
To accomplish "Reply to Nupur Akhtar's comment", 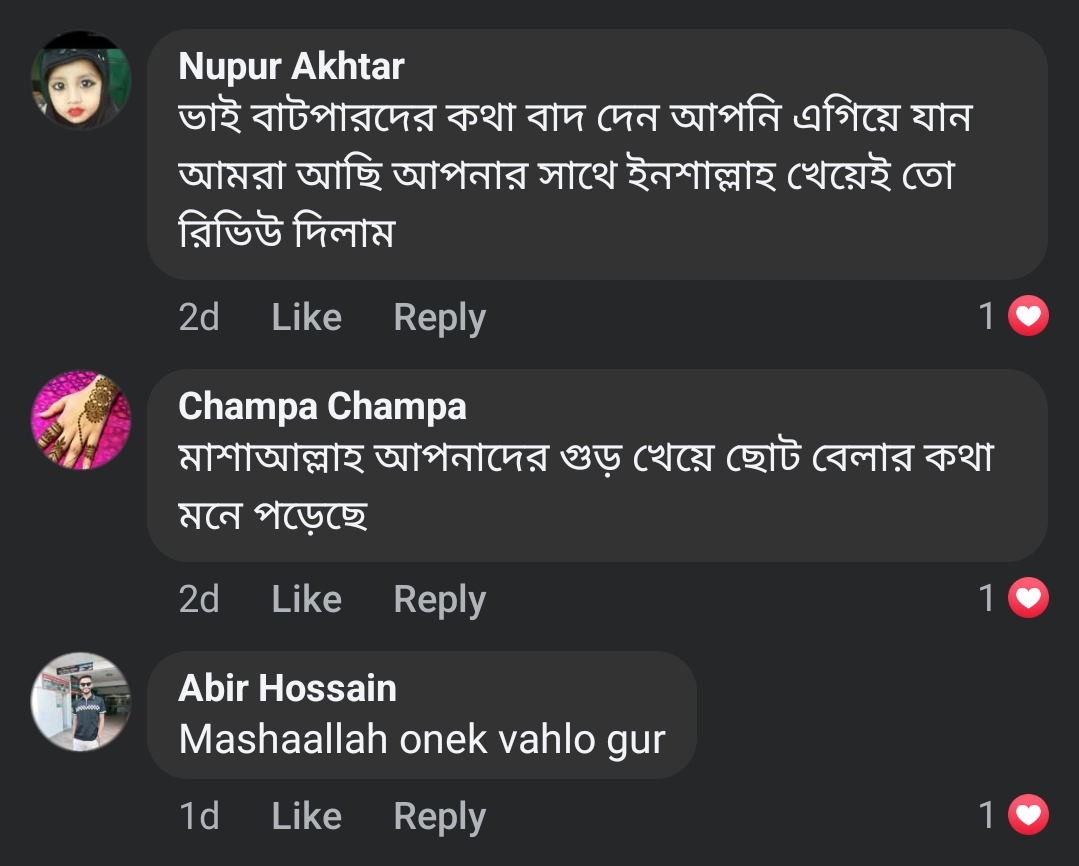I will tap(440, 319).
